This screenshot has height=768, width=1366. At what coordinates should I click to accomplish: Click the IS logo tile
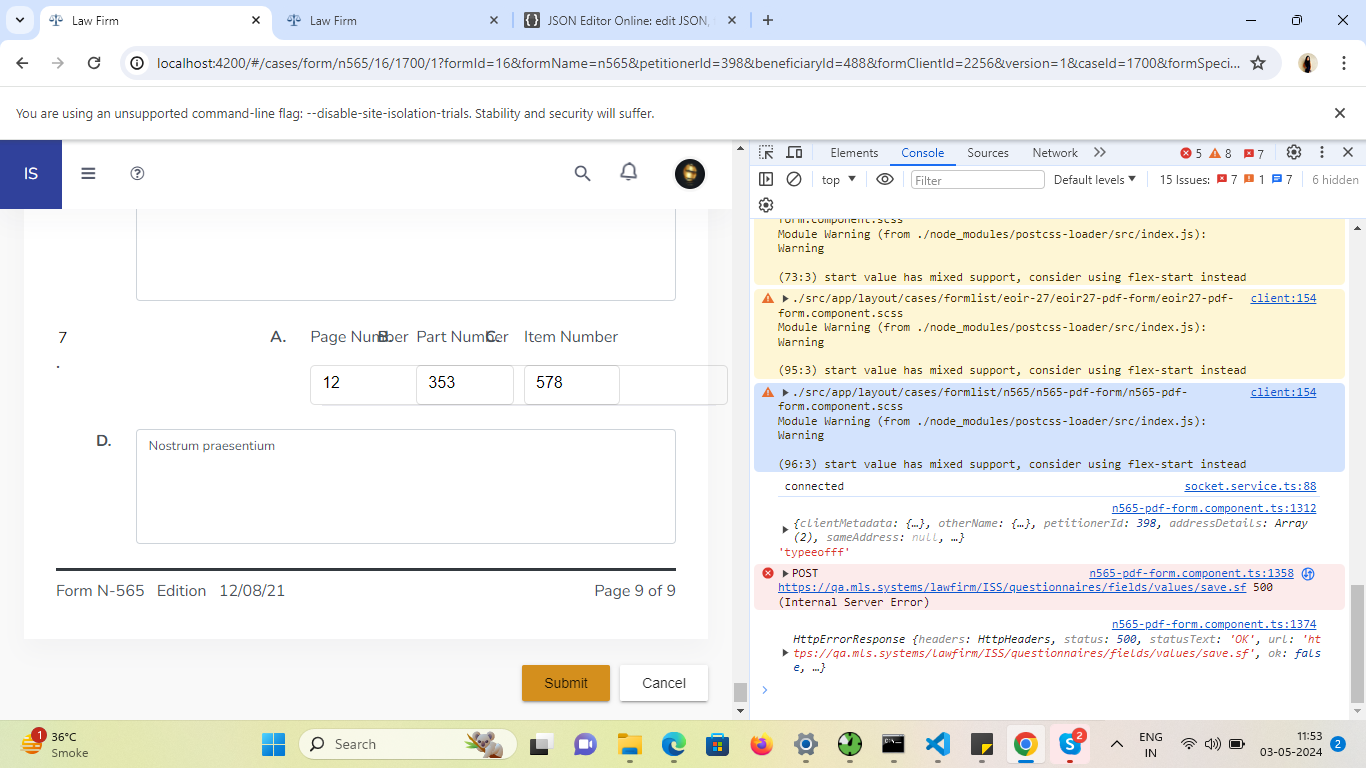click(31, 174)
